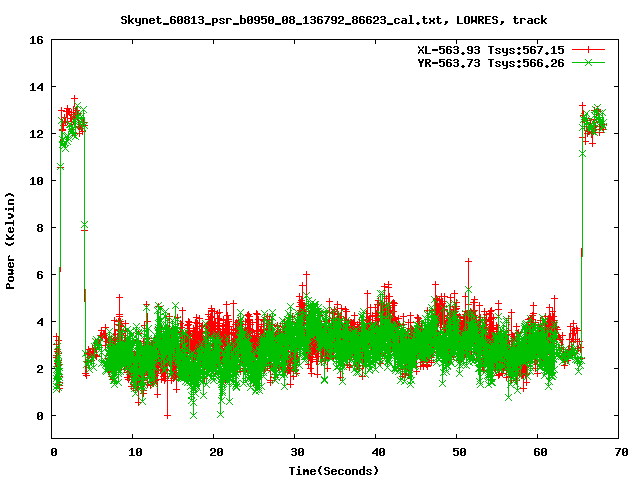Click the red XL legend line sample
The width and height of the screenshot is (640, 480).
[x=588, y=50]
